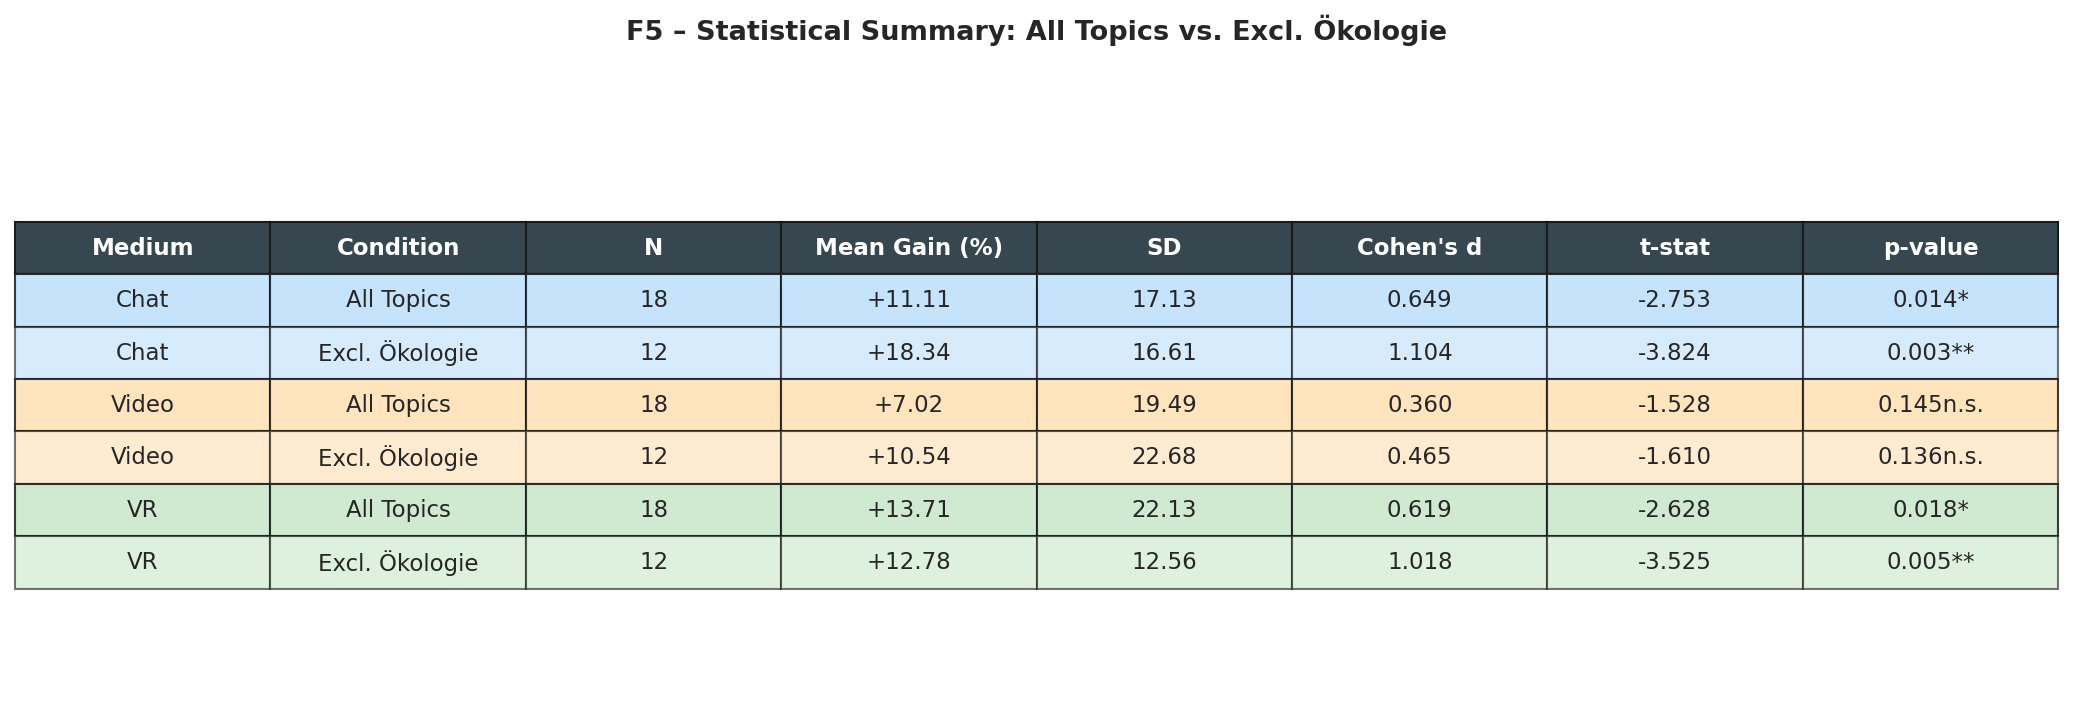Click the Cohen's d value 1.104
Screen dimensions: 2073x723
click(1419, 353)
